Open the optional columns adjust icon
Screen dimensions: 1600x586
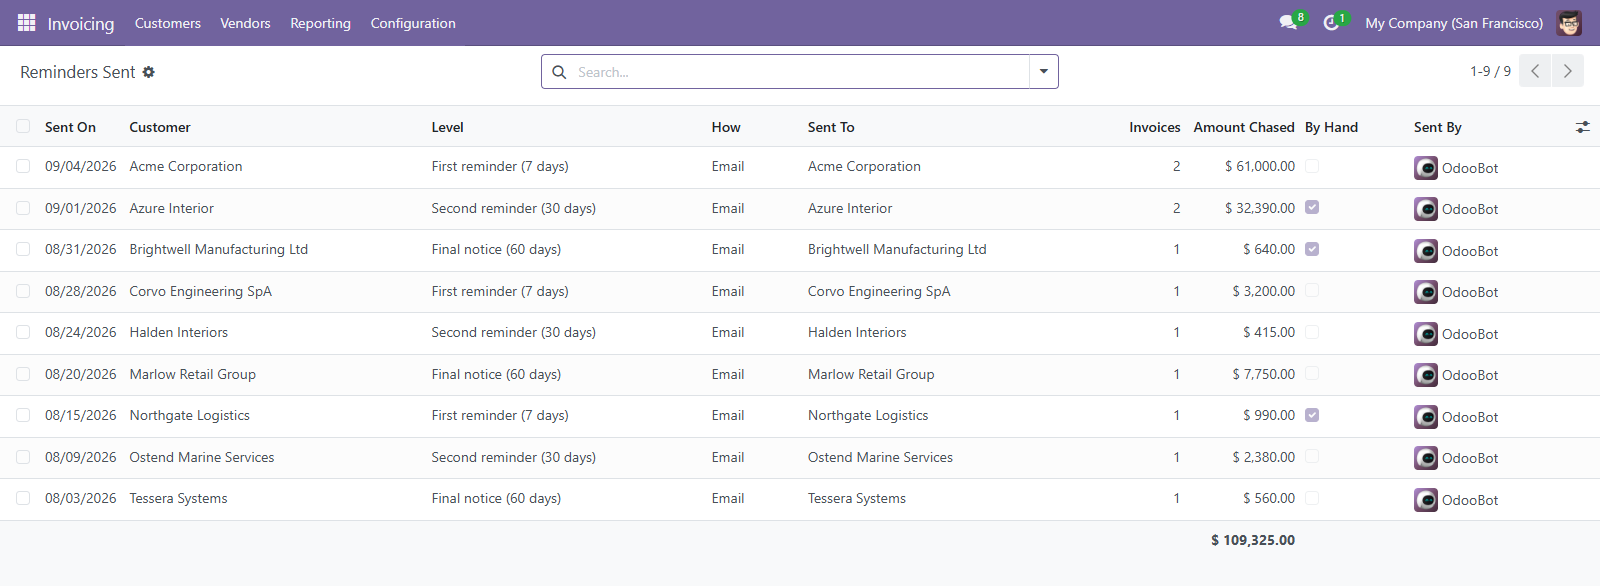[x=1582, y=127]
